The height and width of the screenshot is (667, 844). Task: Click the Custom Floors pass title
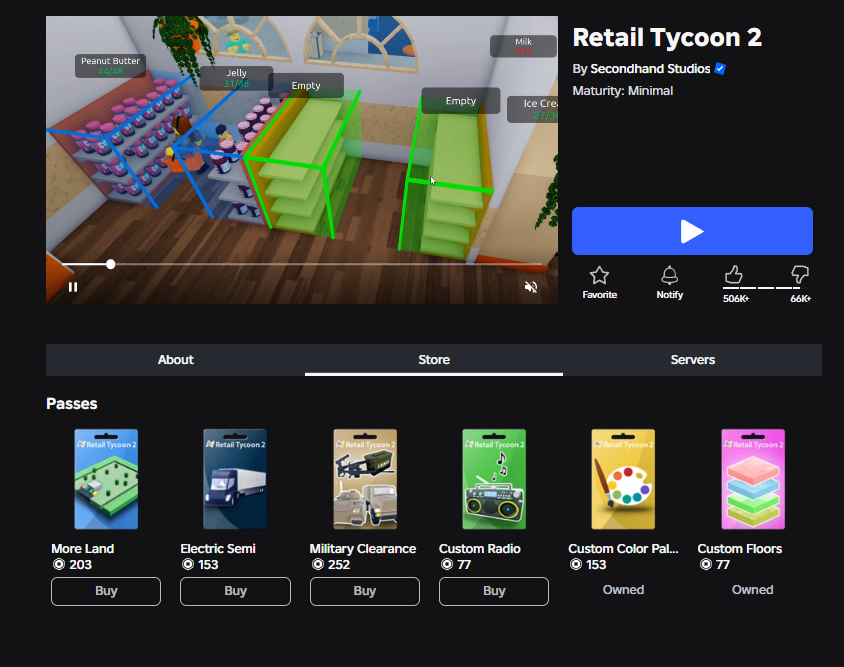(740, 549)
